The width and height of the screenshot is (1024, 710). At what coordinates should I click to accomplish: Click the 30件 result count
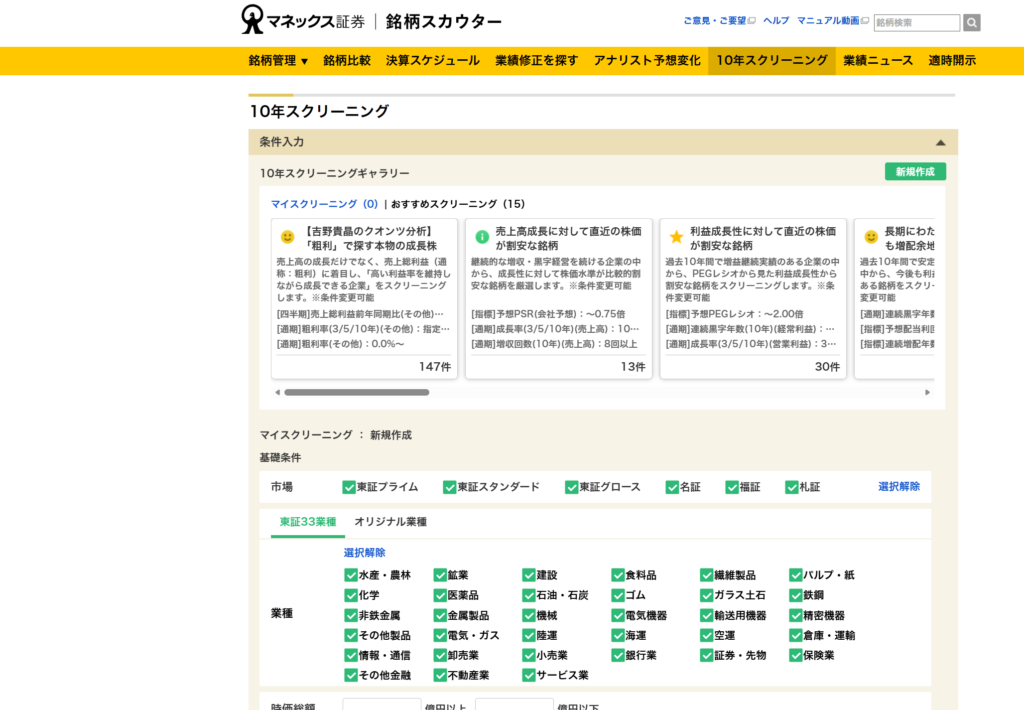[x=827, y=367]
